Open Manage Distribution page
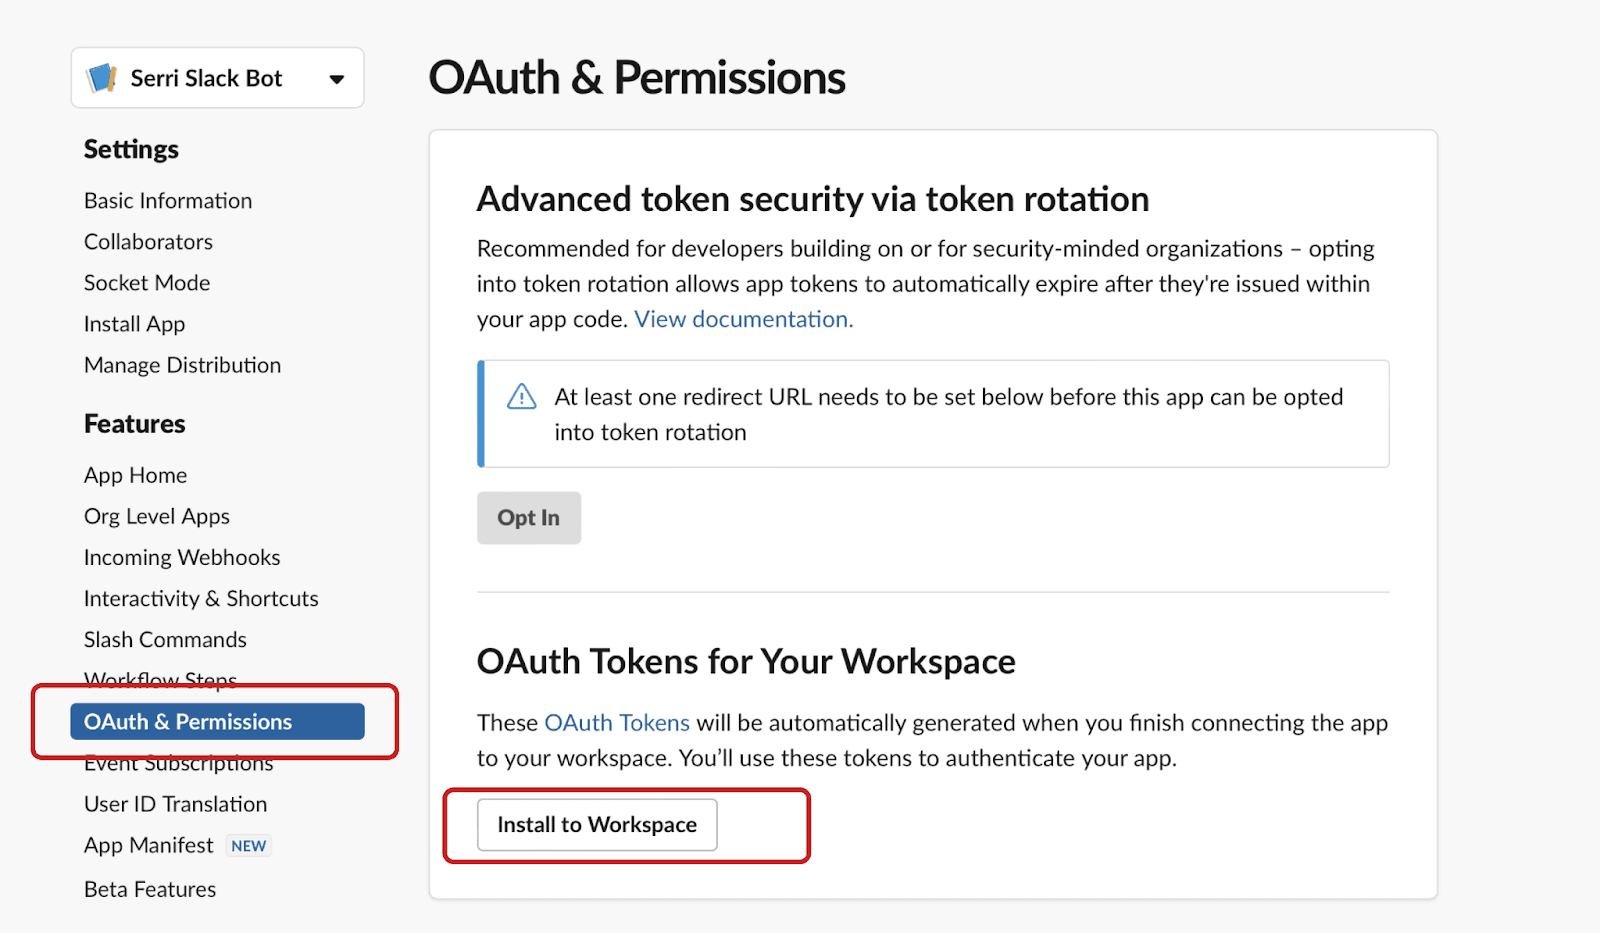Viewport: 1600px width, 933px height. tap(182, 365)
